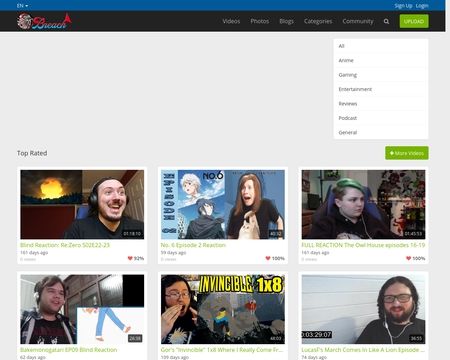The image size is (450, 360).
Task: Open the Videos menu
Action: (231, 21)
